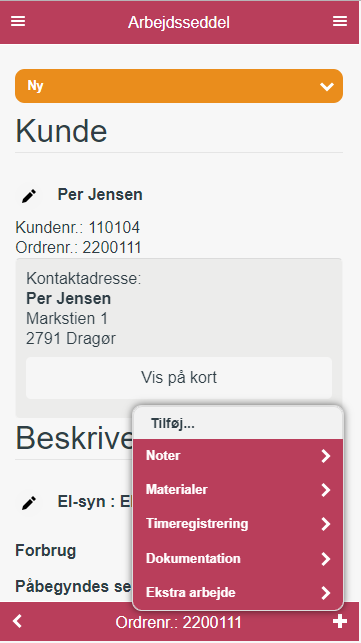Select Noter from the Tilføj menu

238,456
